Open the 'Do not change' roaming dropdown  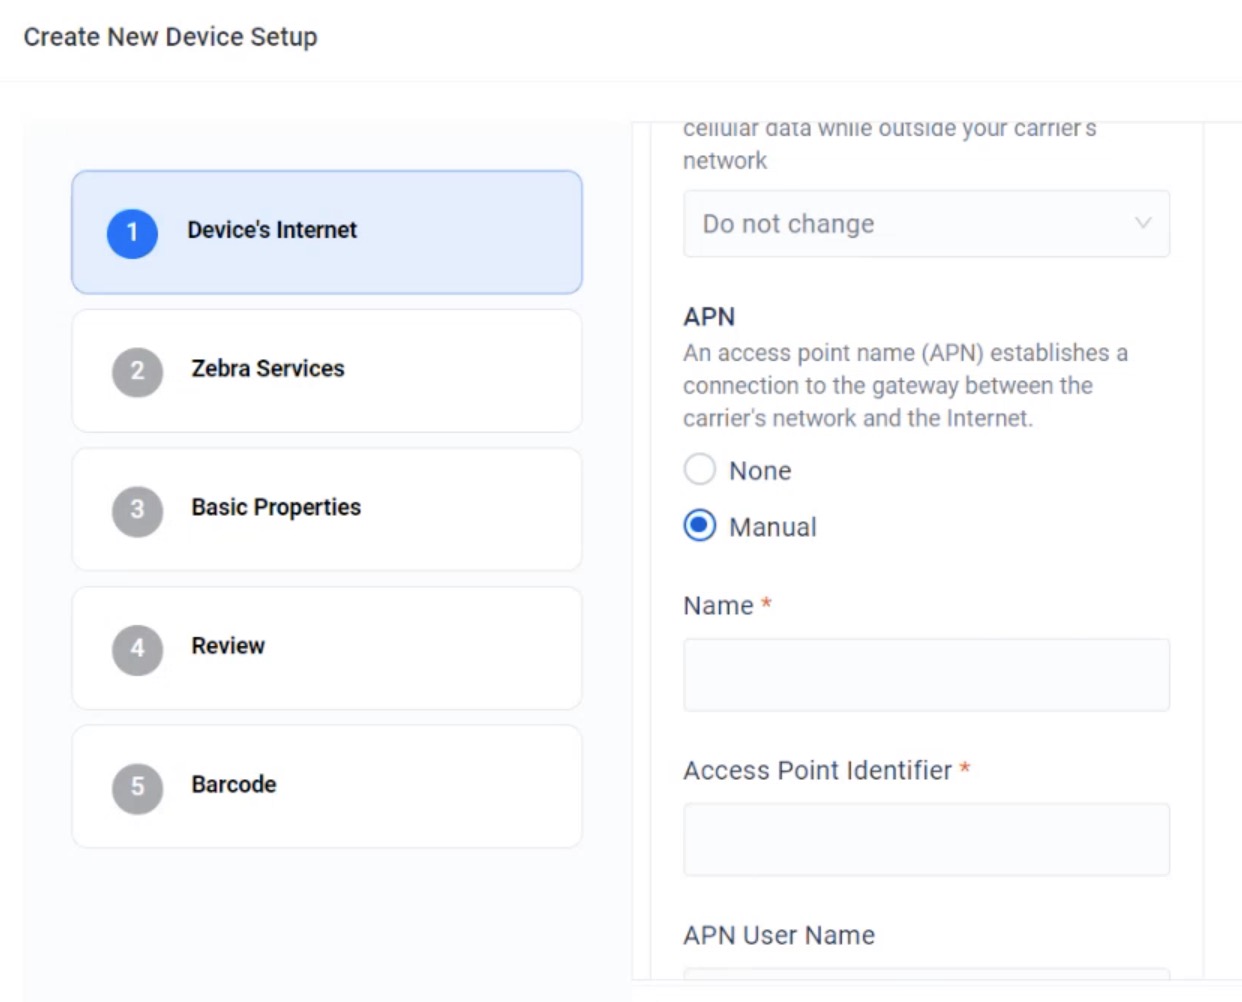pos(925,224)
